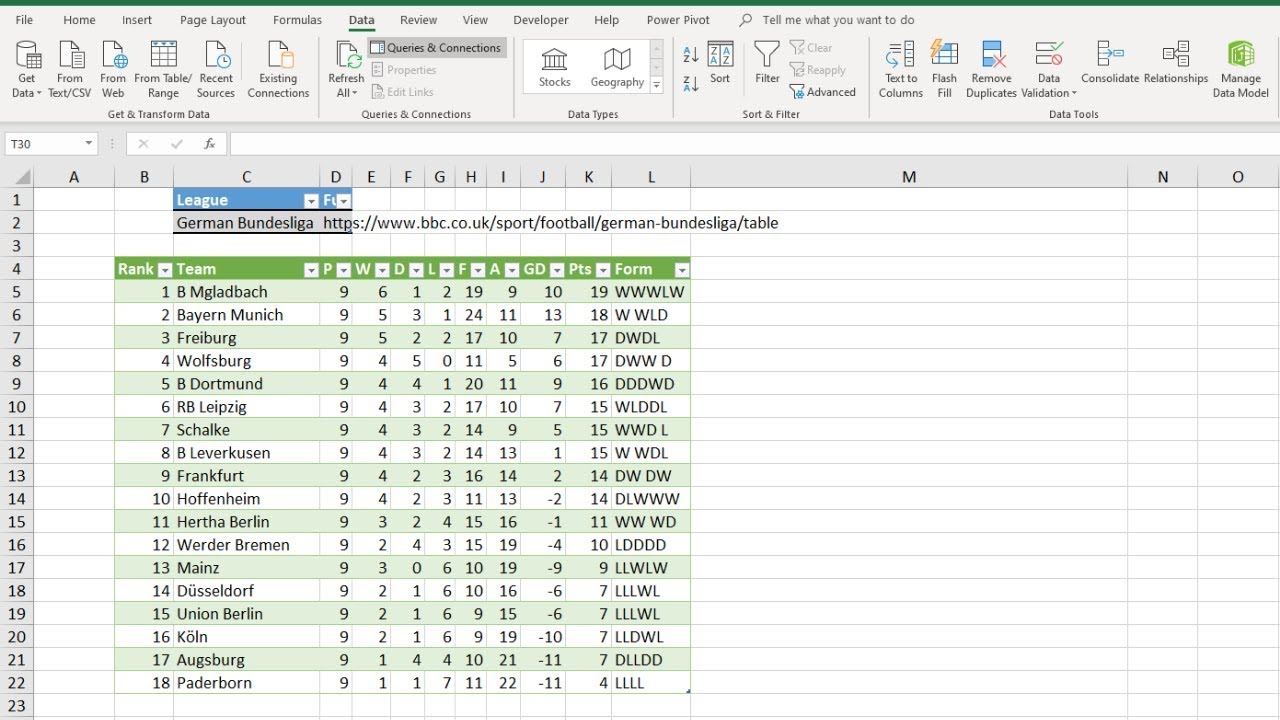The image size is (1280, 720).
Task: Switch to the Page Layout tab
Action: [x=213, y=20]
